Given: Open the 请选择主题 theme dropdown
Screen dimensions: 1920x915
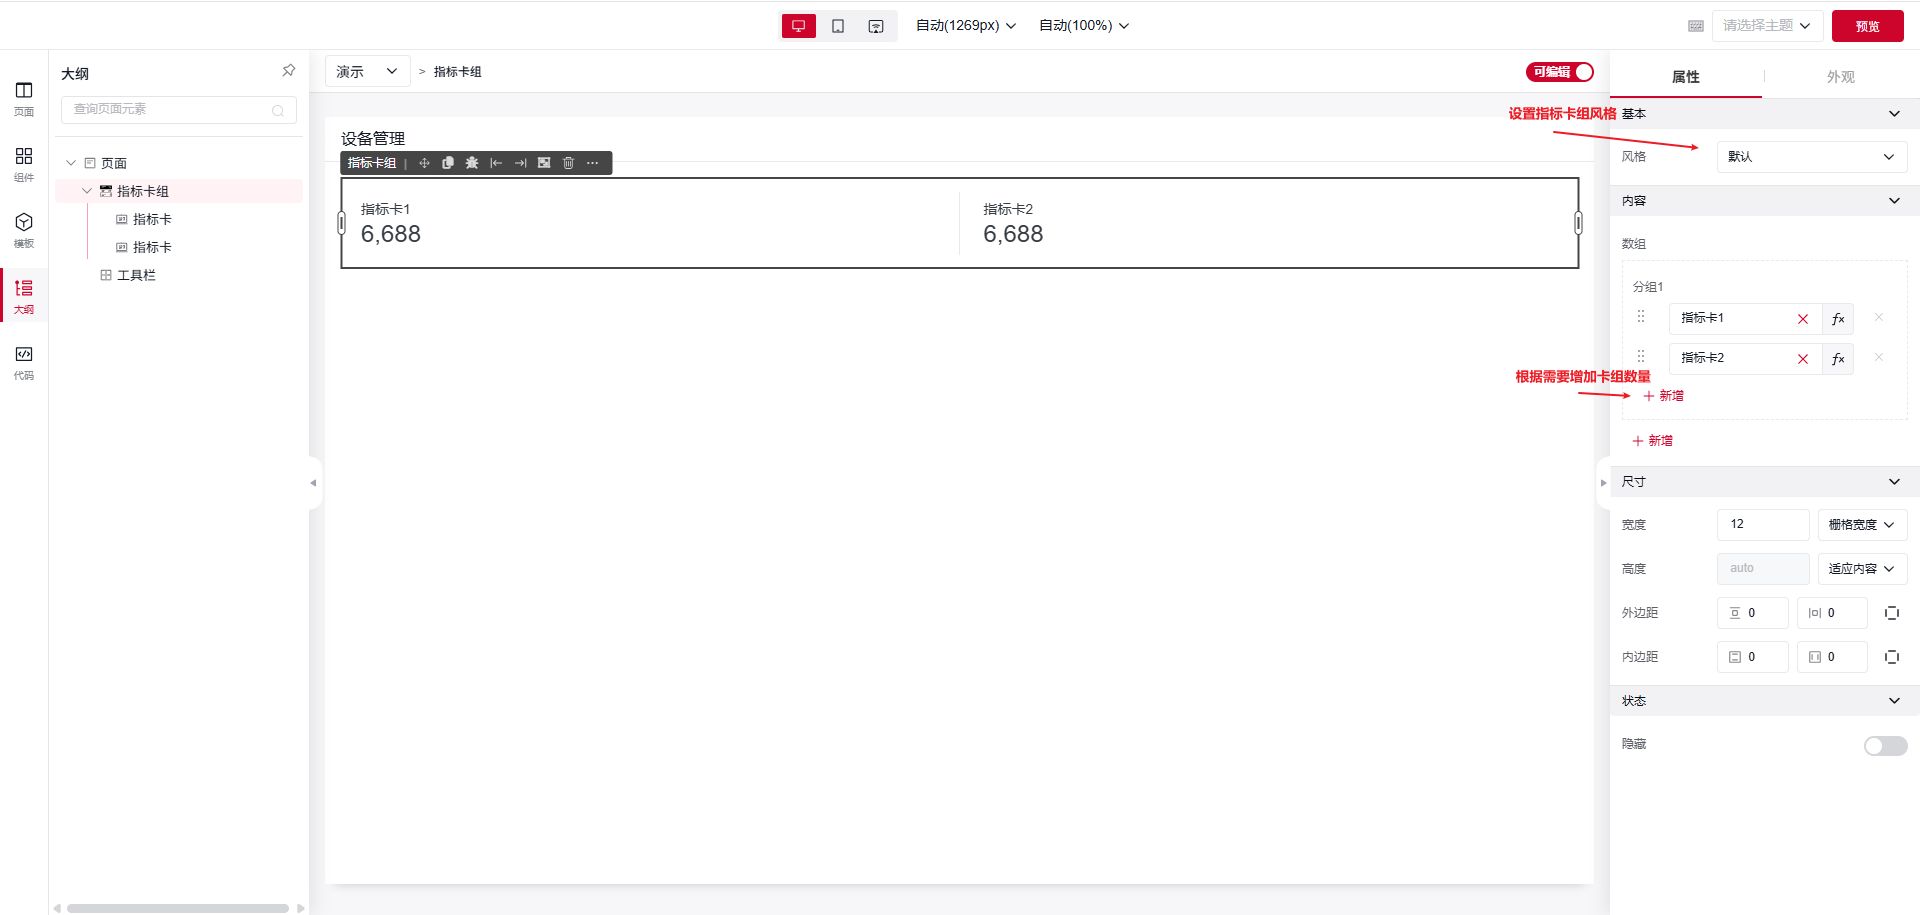Looking at the screenshot, I should (1767, 26).
